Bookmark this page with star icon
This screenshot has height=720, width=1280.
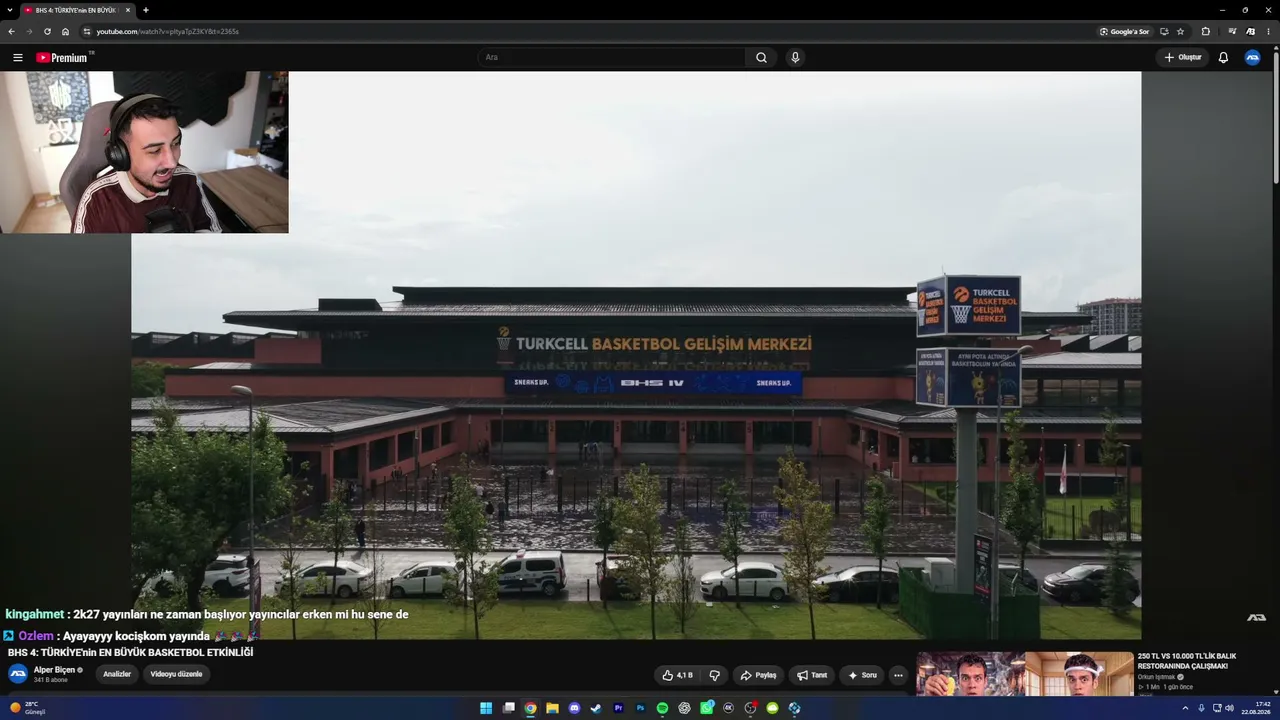(x=1180, y=31)
